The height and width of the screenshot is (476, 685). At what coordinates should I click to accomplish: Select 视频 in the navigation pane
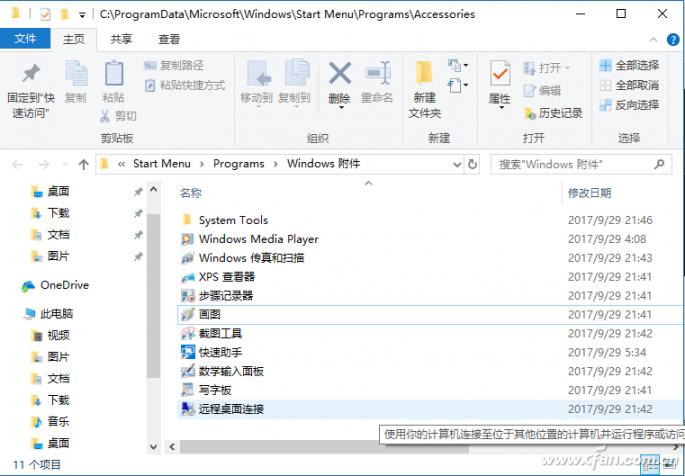[50, 335]
